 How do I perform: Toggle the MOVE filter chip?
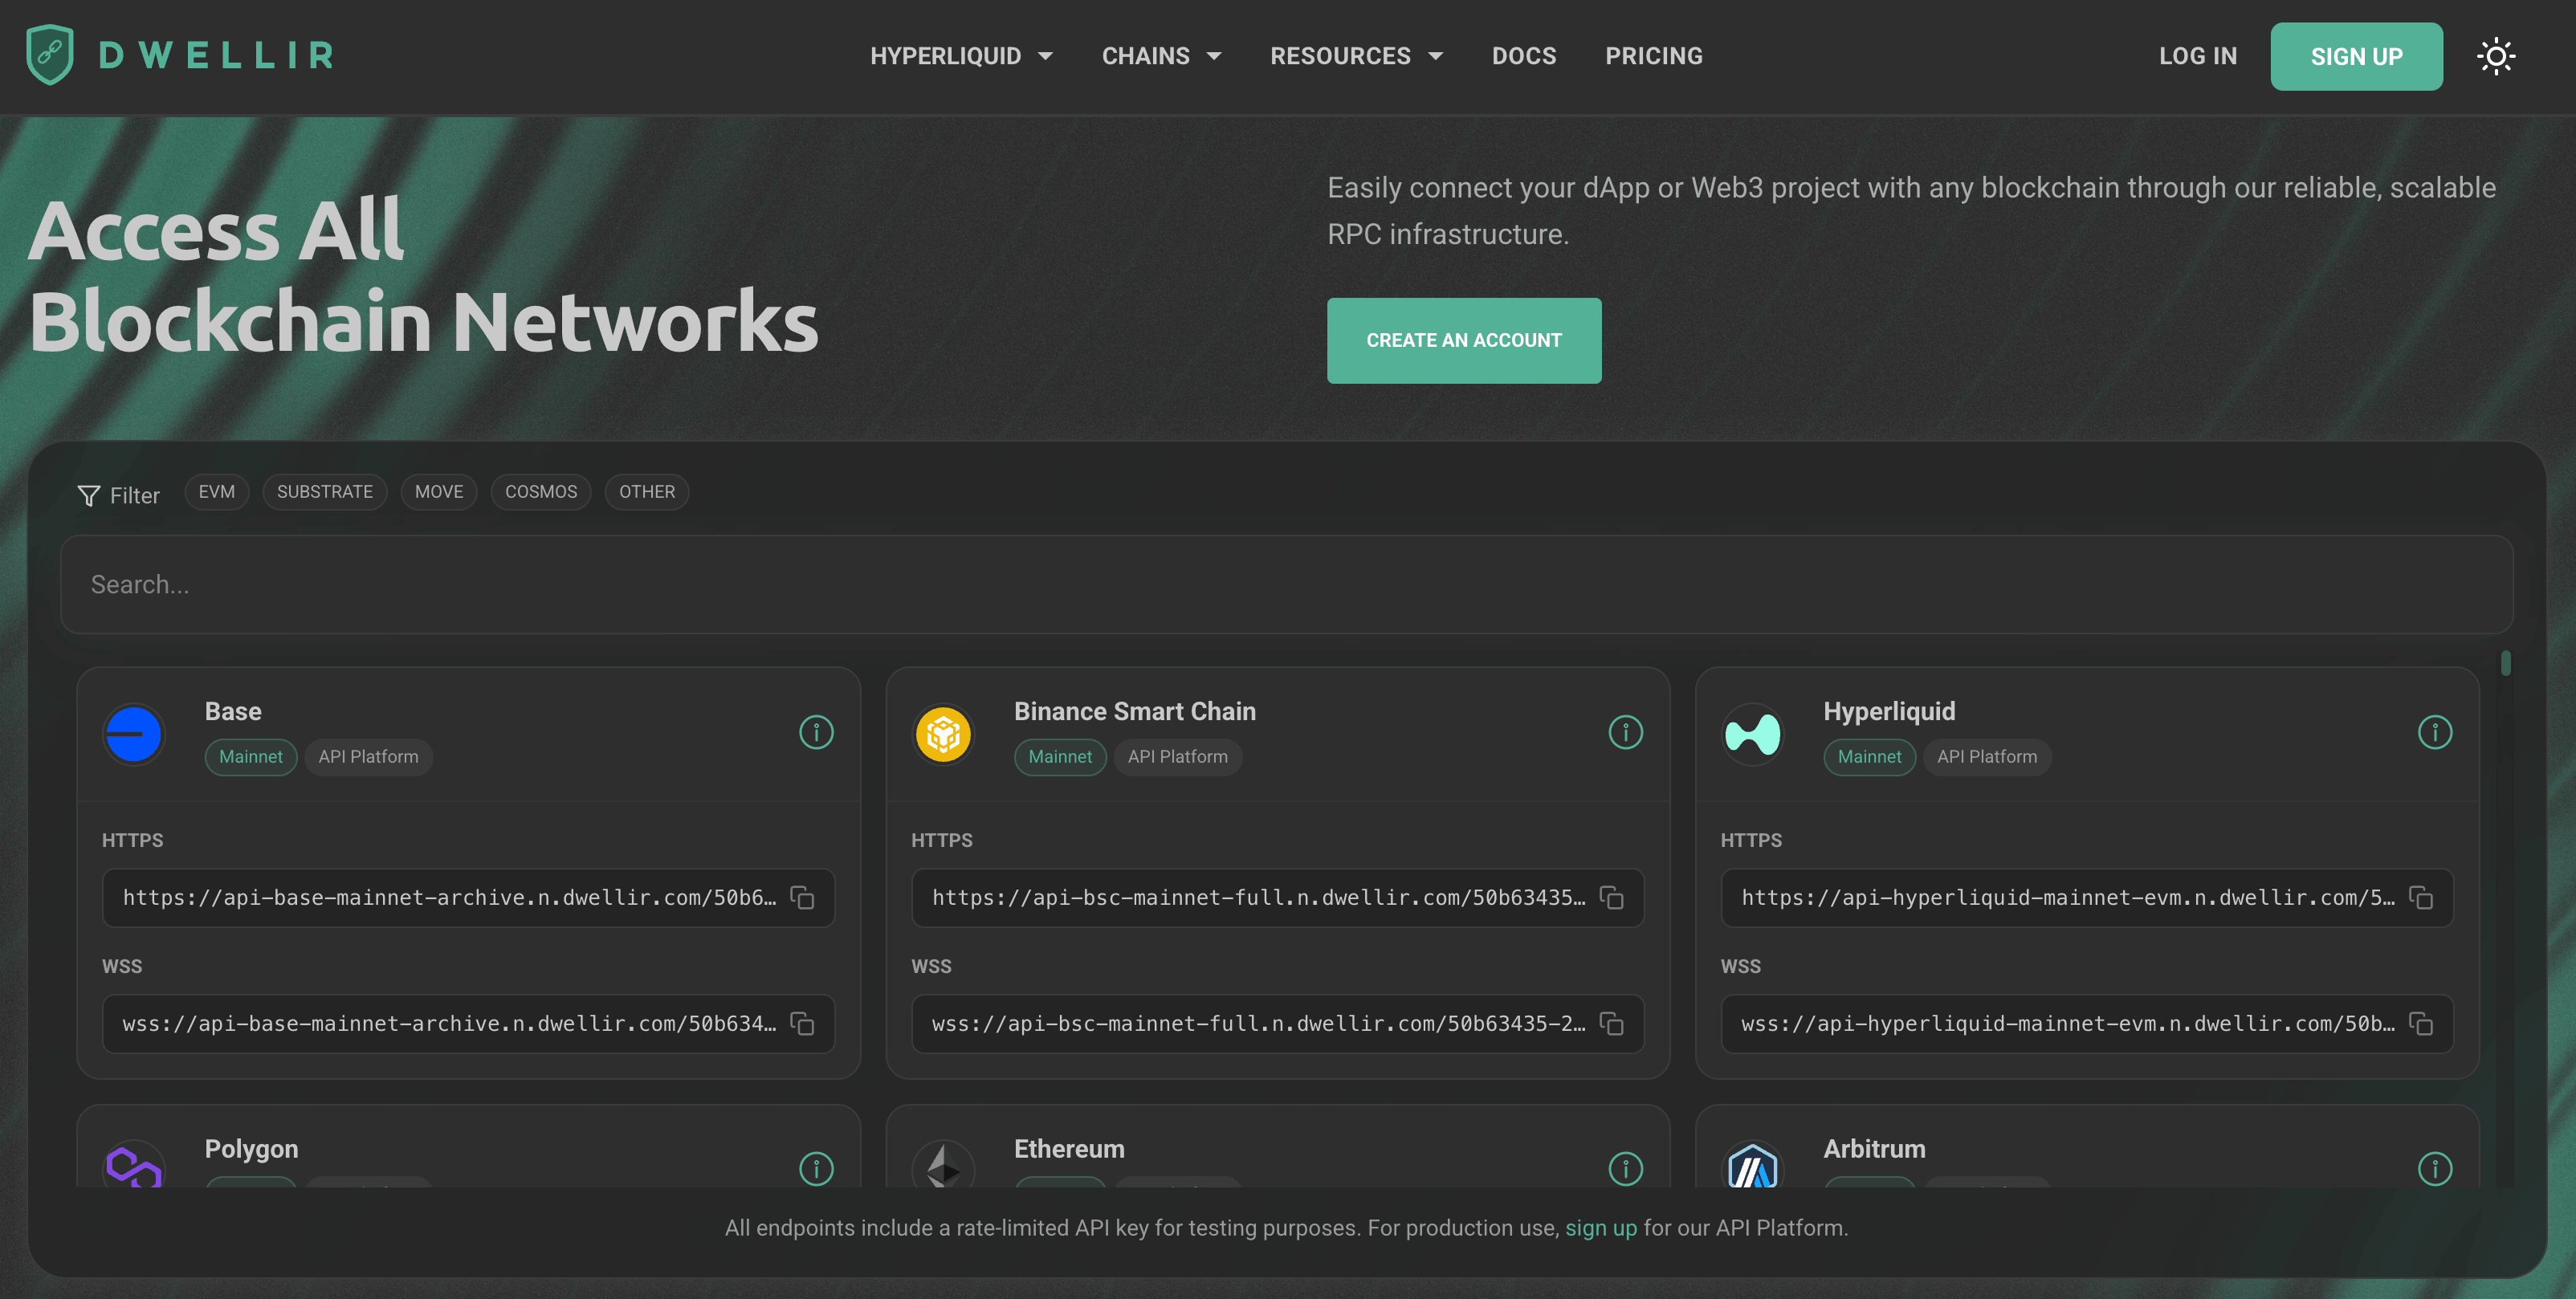[438, 492]
